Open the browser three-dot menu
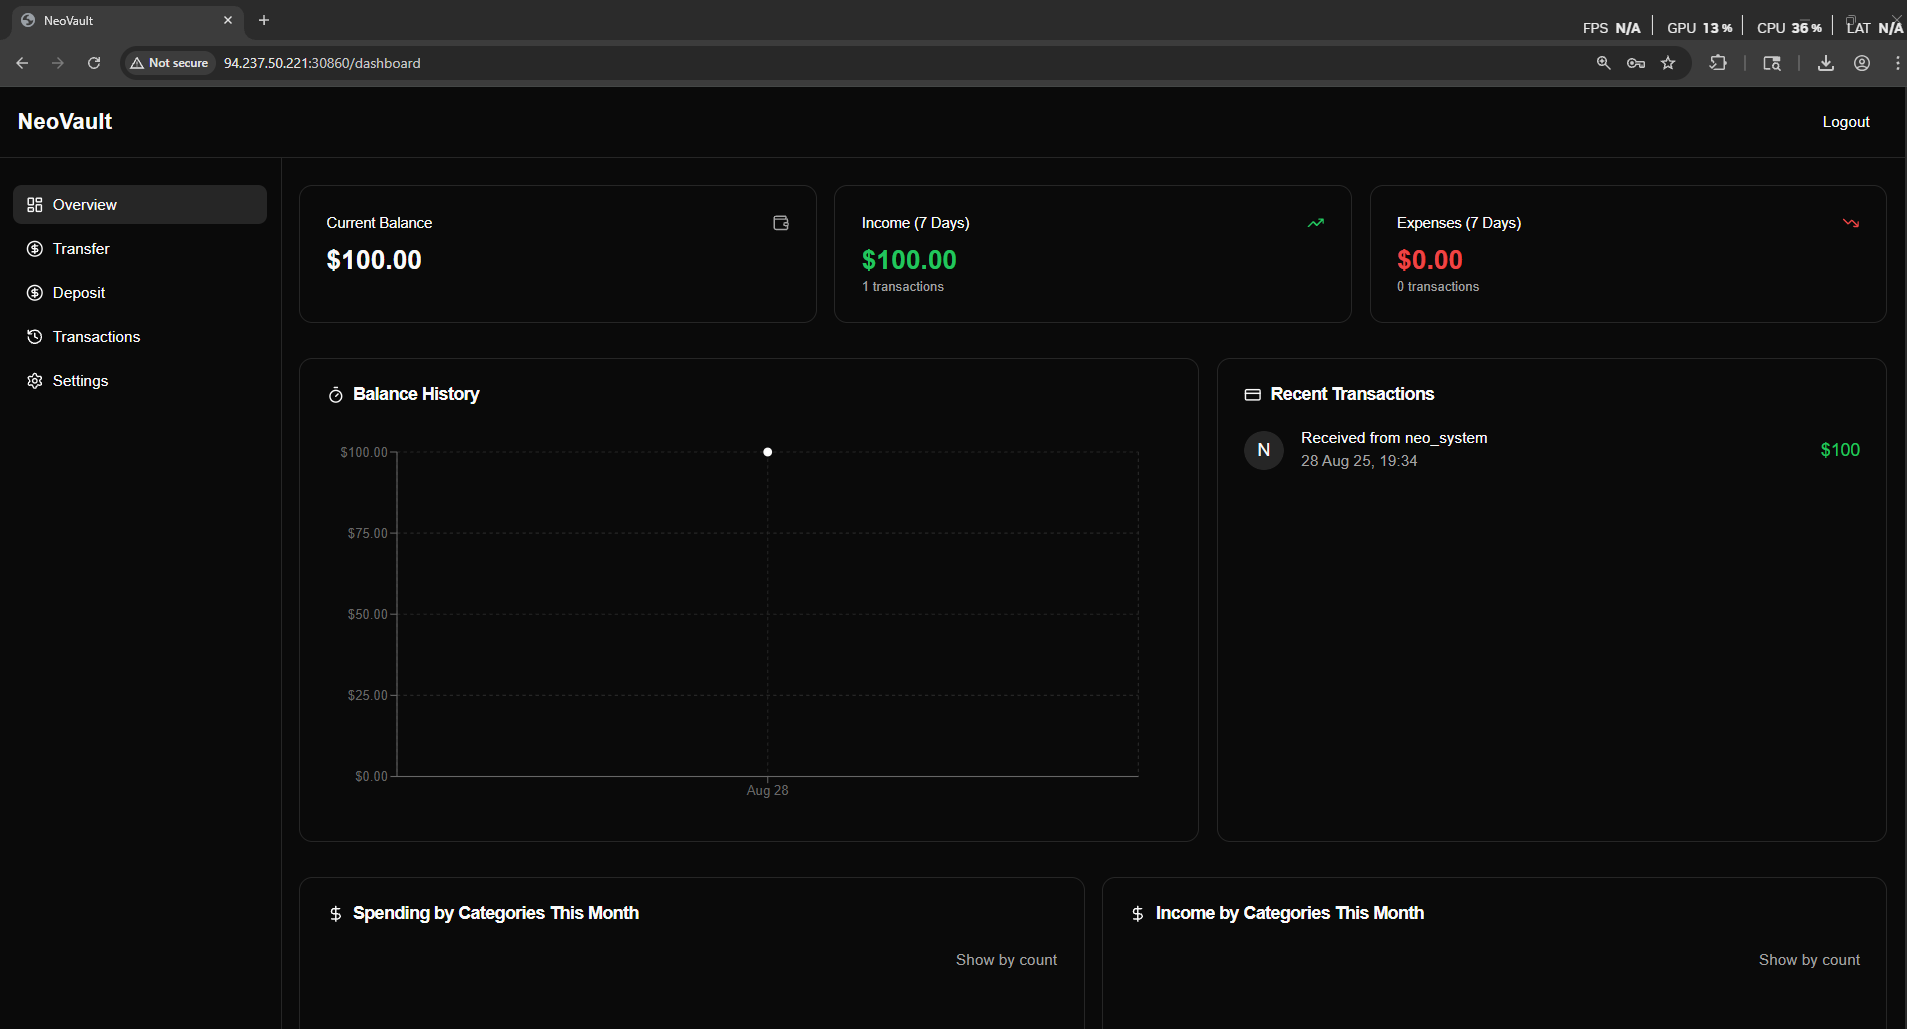This screenshot has width=1907, height=1029. [1897, 63]
